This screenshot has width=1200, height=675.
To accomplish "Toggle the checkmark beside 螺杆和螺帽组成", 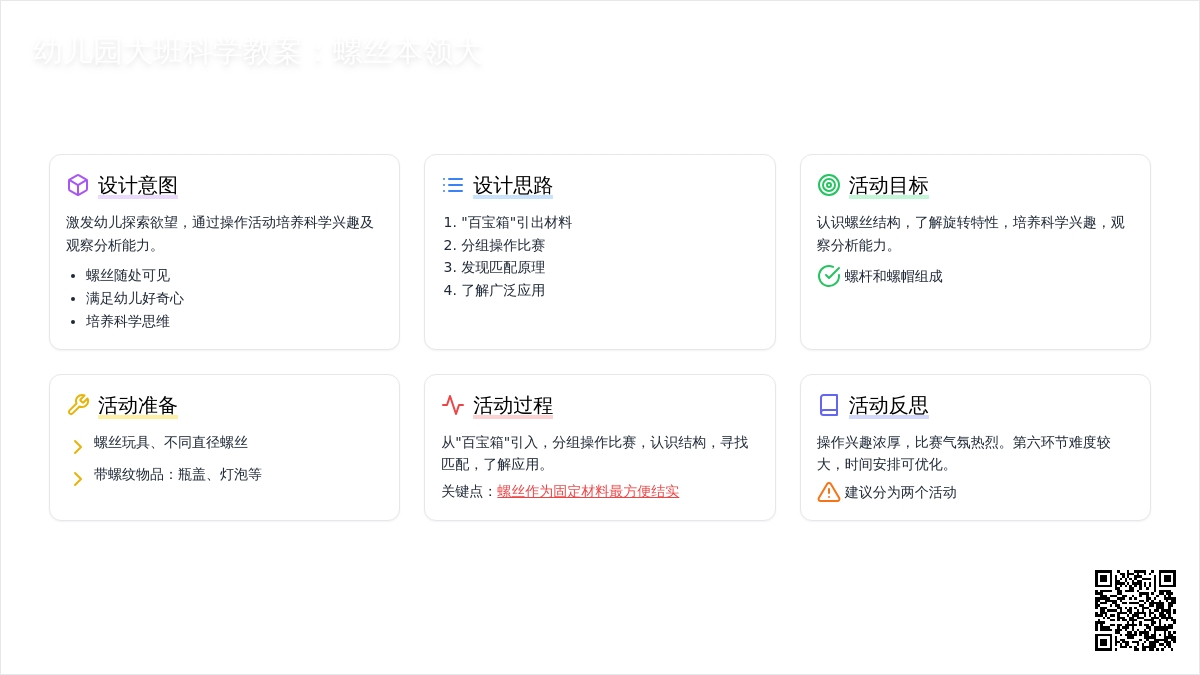I will [886, 276].
